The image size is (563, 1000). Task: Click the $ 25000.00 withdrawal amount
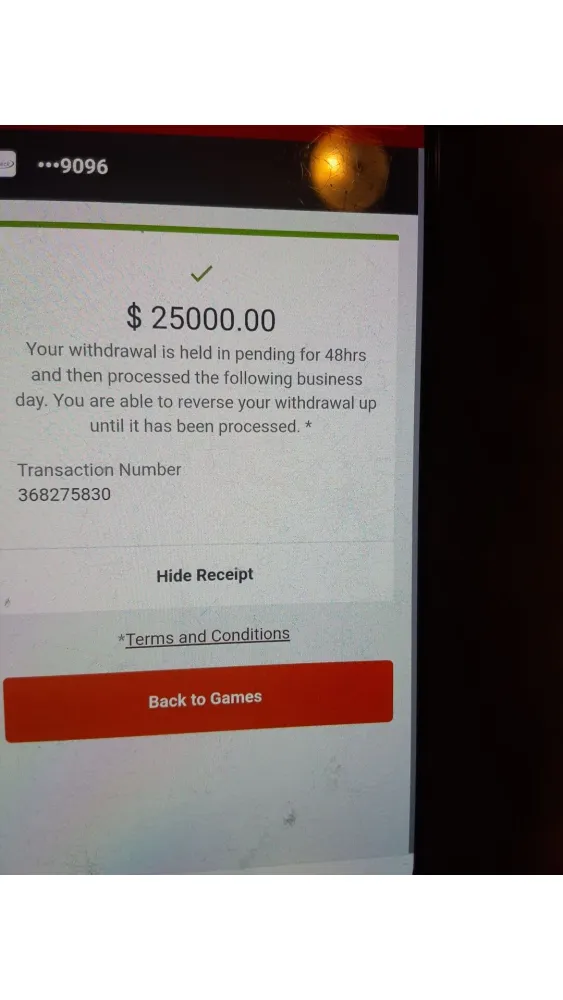click(201, 318)
